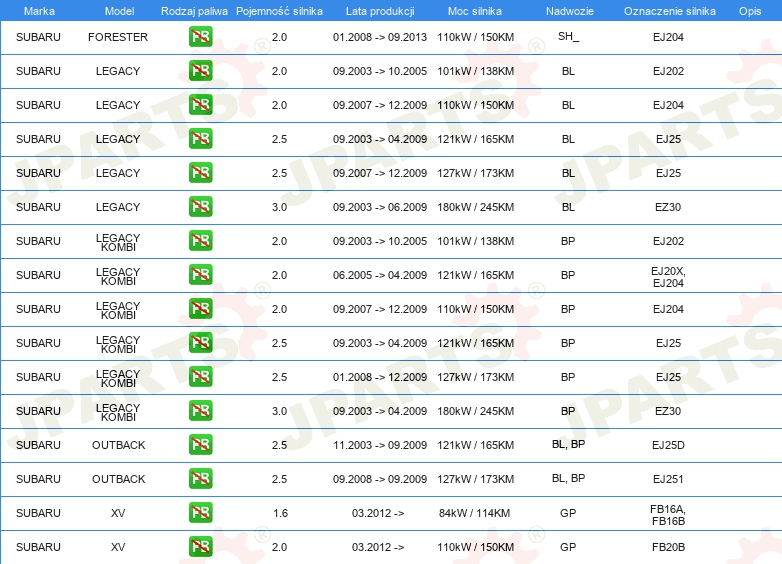Select the Marka column header
This screenshot has height=564, width=782.
(x=39, y=11)
